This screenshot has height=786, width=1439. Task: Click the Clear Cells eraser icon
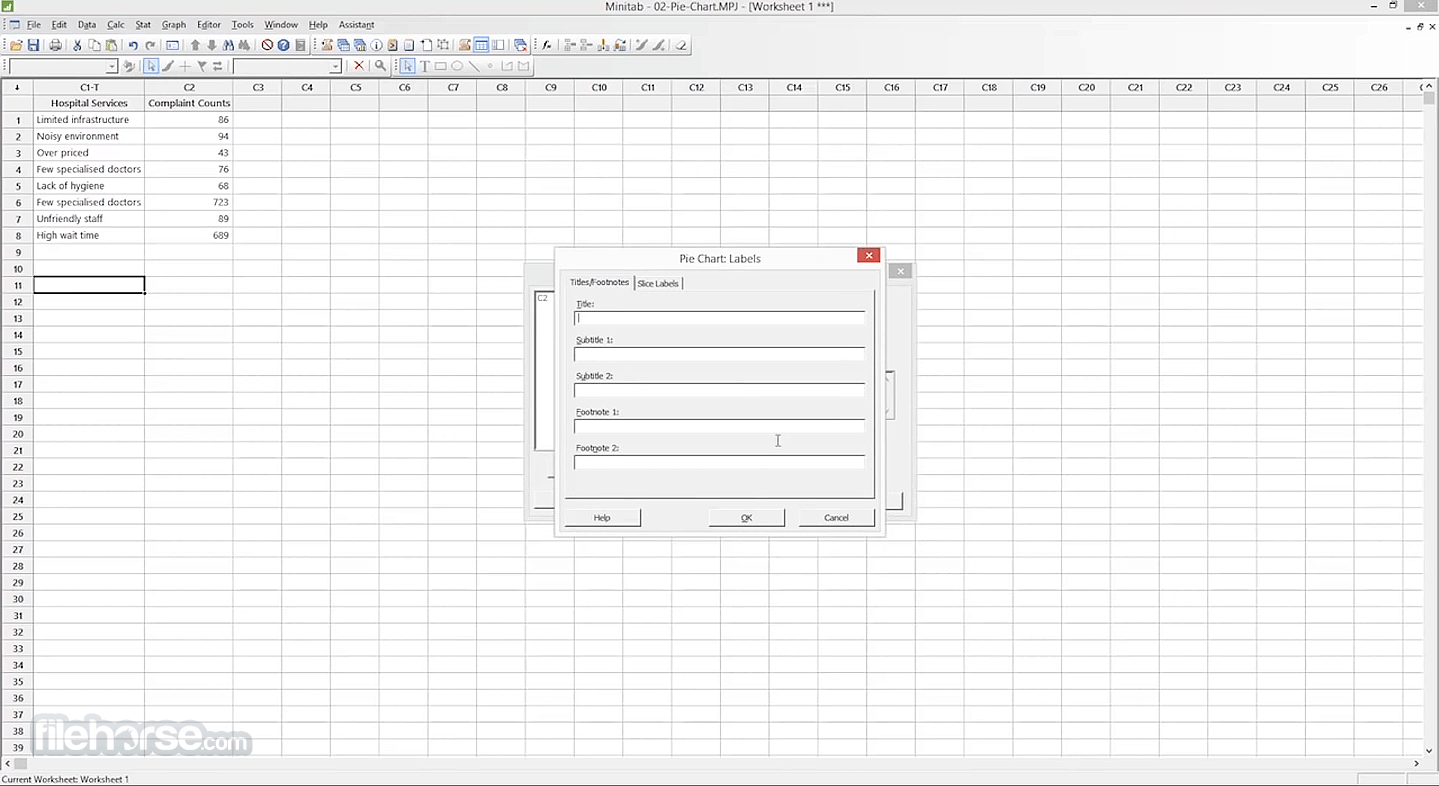pyautogui.click(x=681, y=45)
